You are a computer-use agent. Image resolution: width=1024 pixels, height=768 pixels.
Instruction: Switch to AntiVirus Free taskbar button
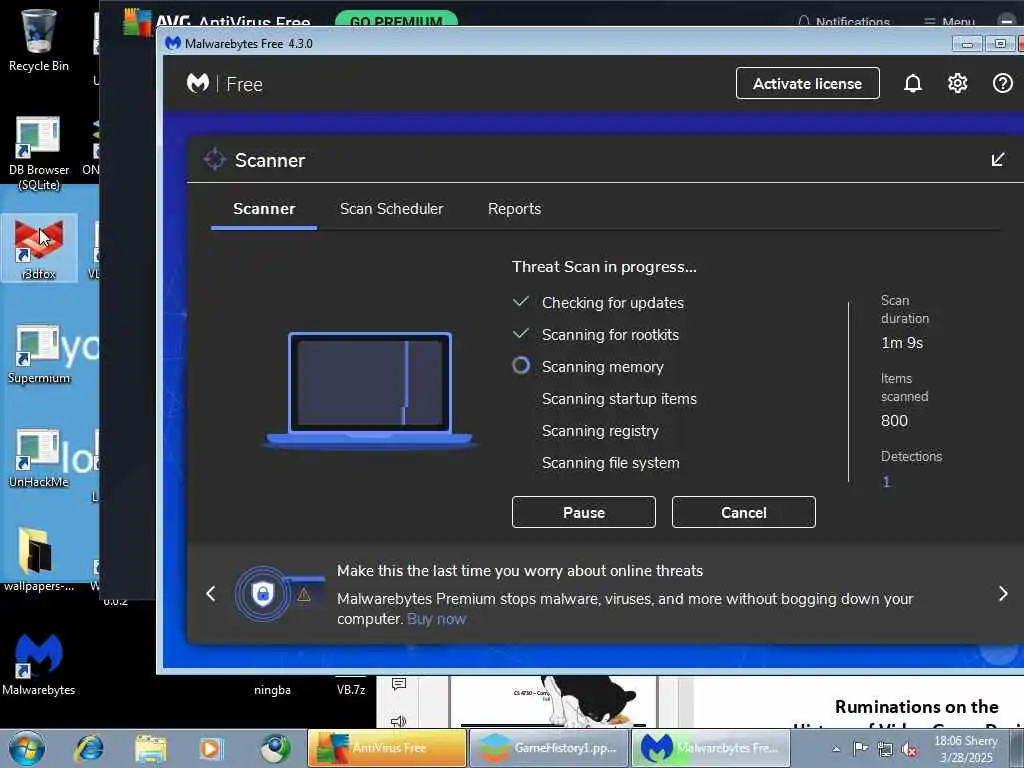(387, 748)
